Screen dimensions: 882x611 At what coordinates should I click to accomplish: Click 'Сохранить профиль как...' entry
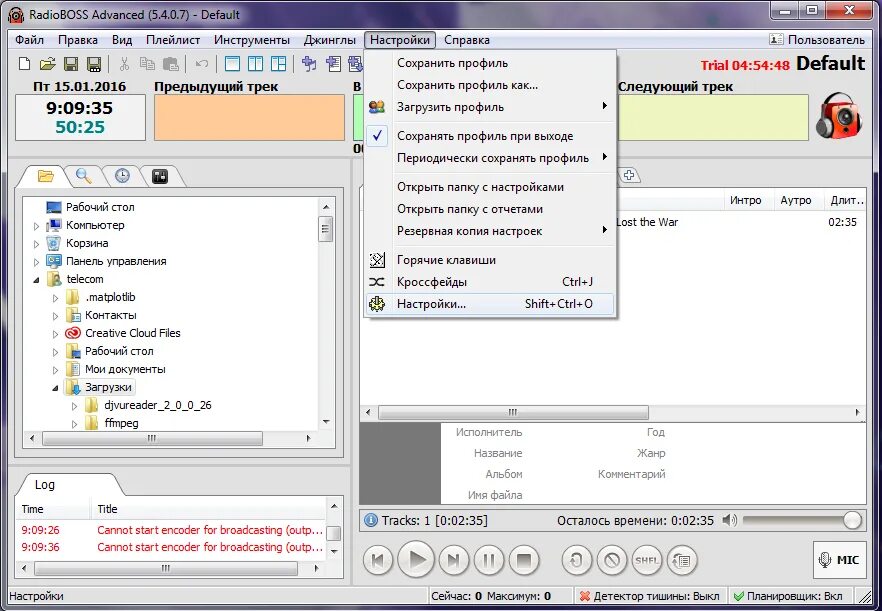(x=489, y=85)
